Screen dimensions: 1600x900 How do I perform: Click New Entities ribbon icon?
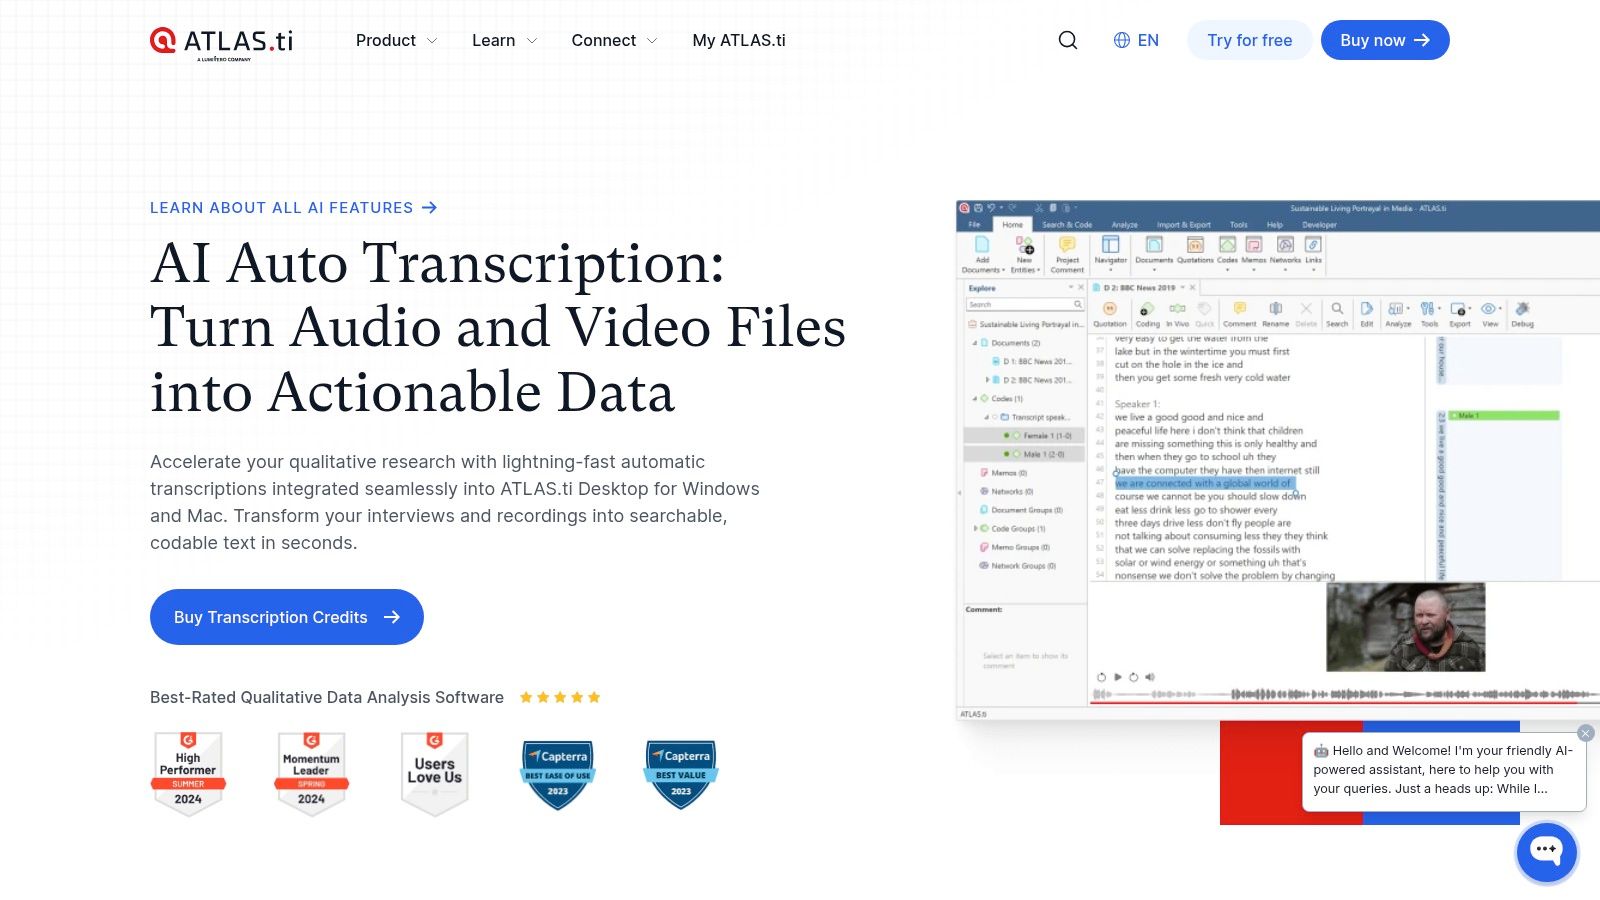[1025, 255]
